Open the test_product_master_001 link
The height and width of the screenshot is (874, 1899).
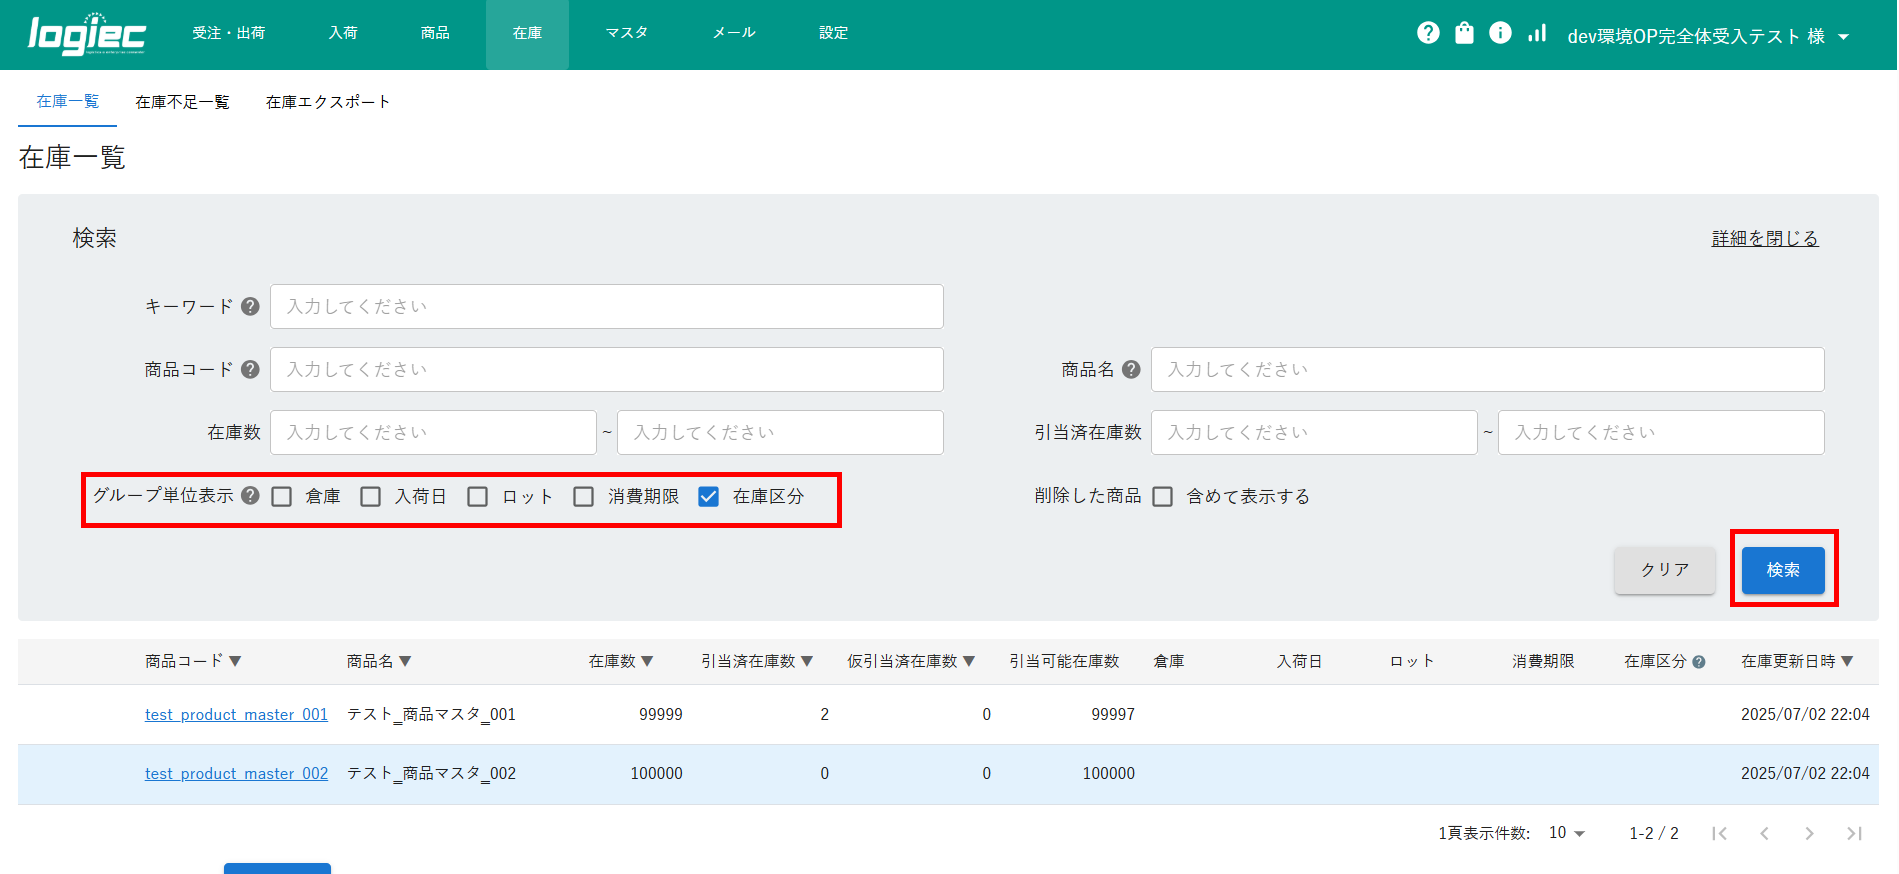(236, 714)
